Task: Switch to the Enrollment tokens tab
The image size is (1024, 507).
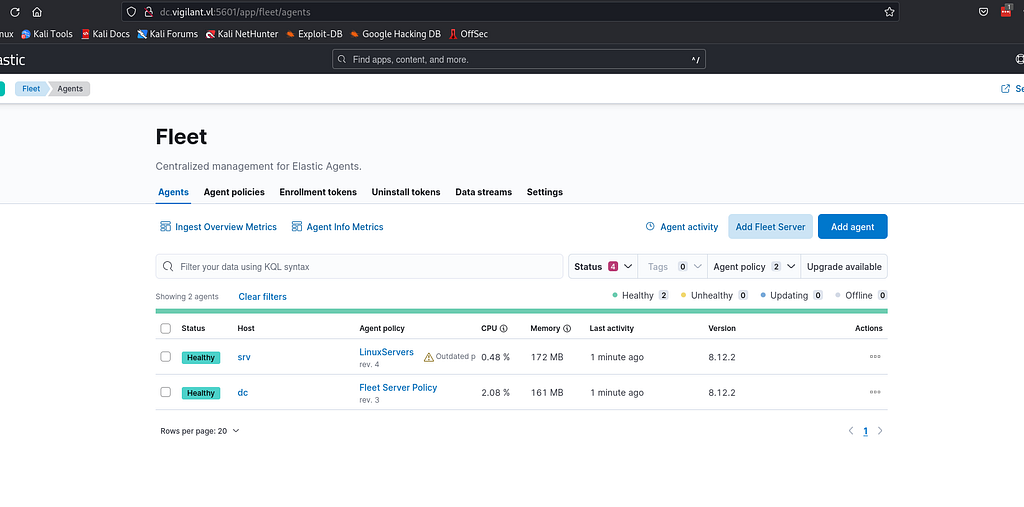Action: tap(318, 192)
